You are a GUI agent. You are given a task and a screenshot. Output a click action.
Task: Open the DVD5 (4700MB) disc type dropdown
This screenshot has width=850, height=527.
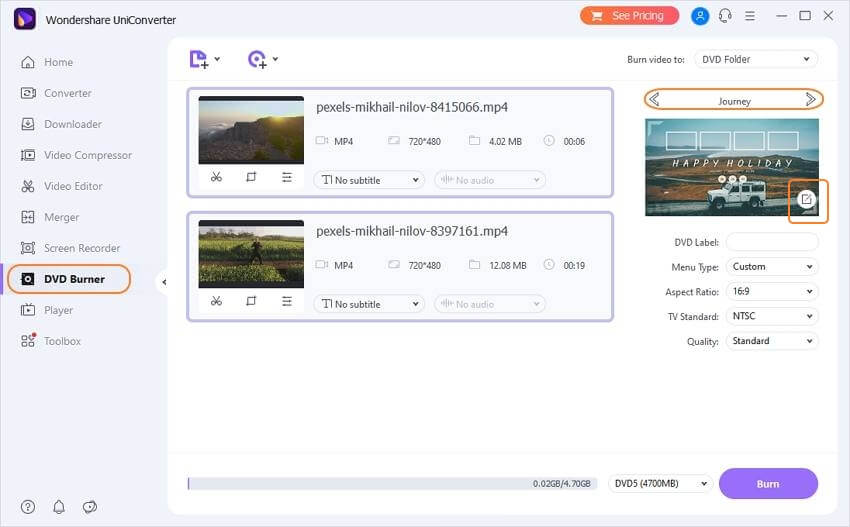[x=660, y=484]
